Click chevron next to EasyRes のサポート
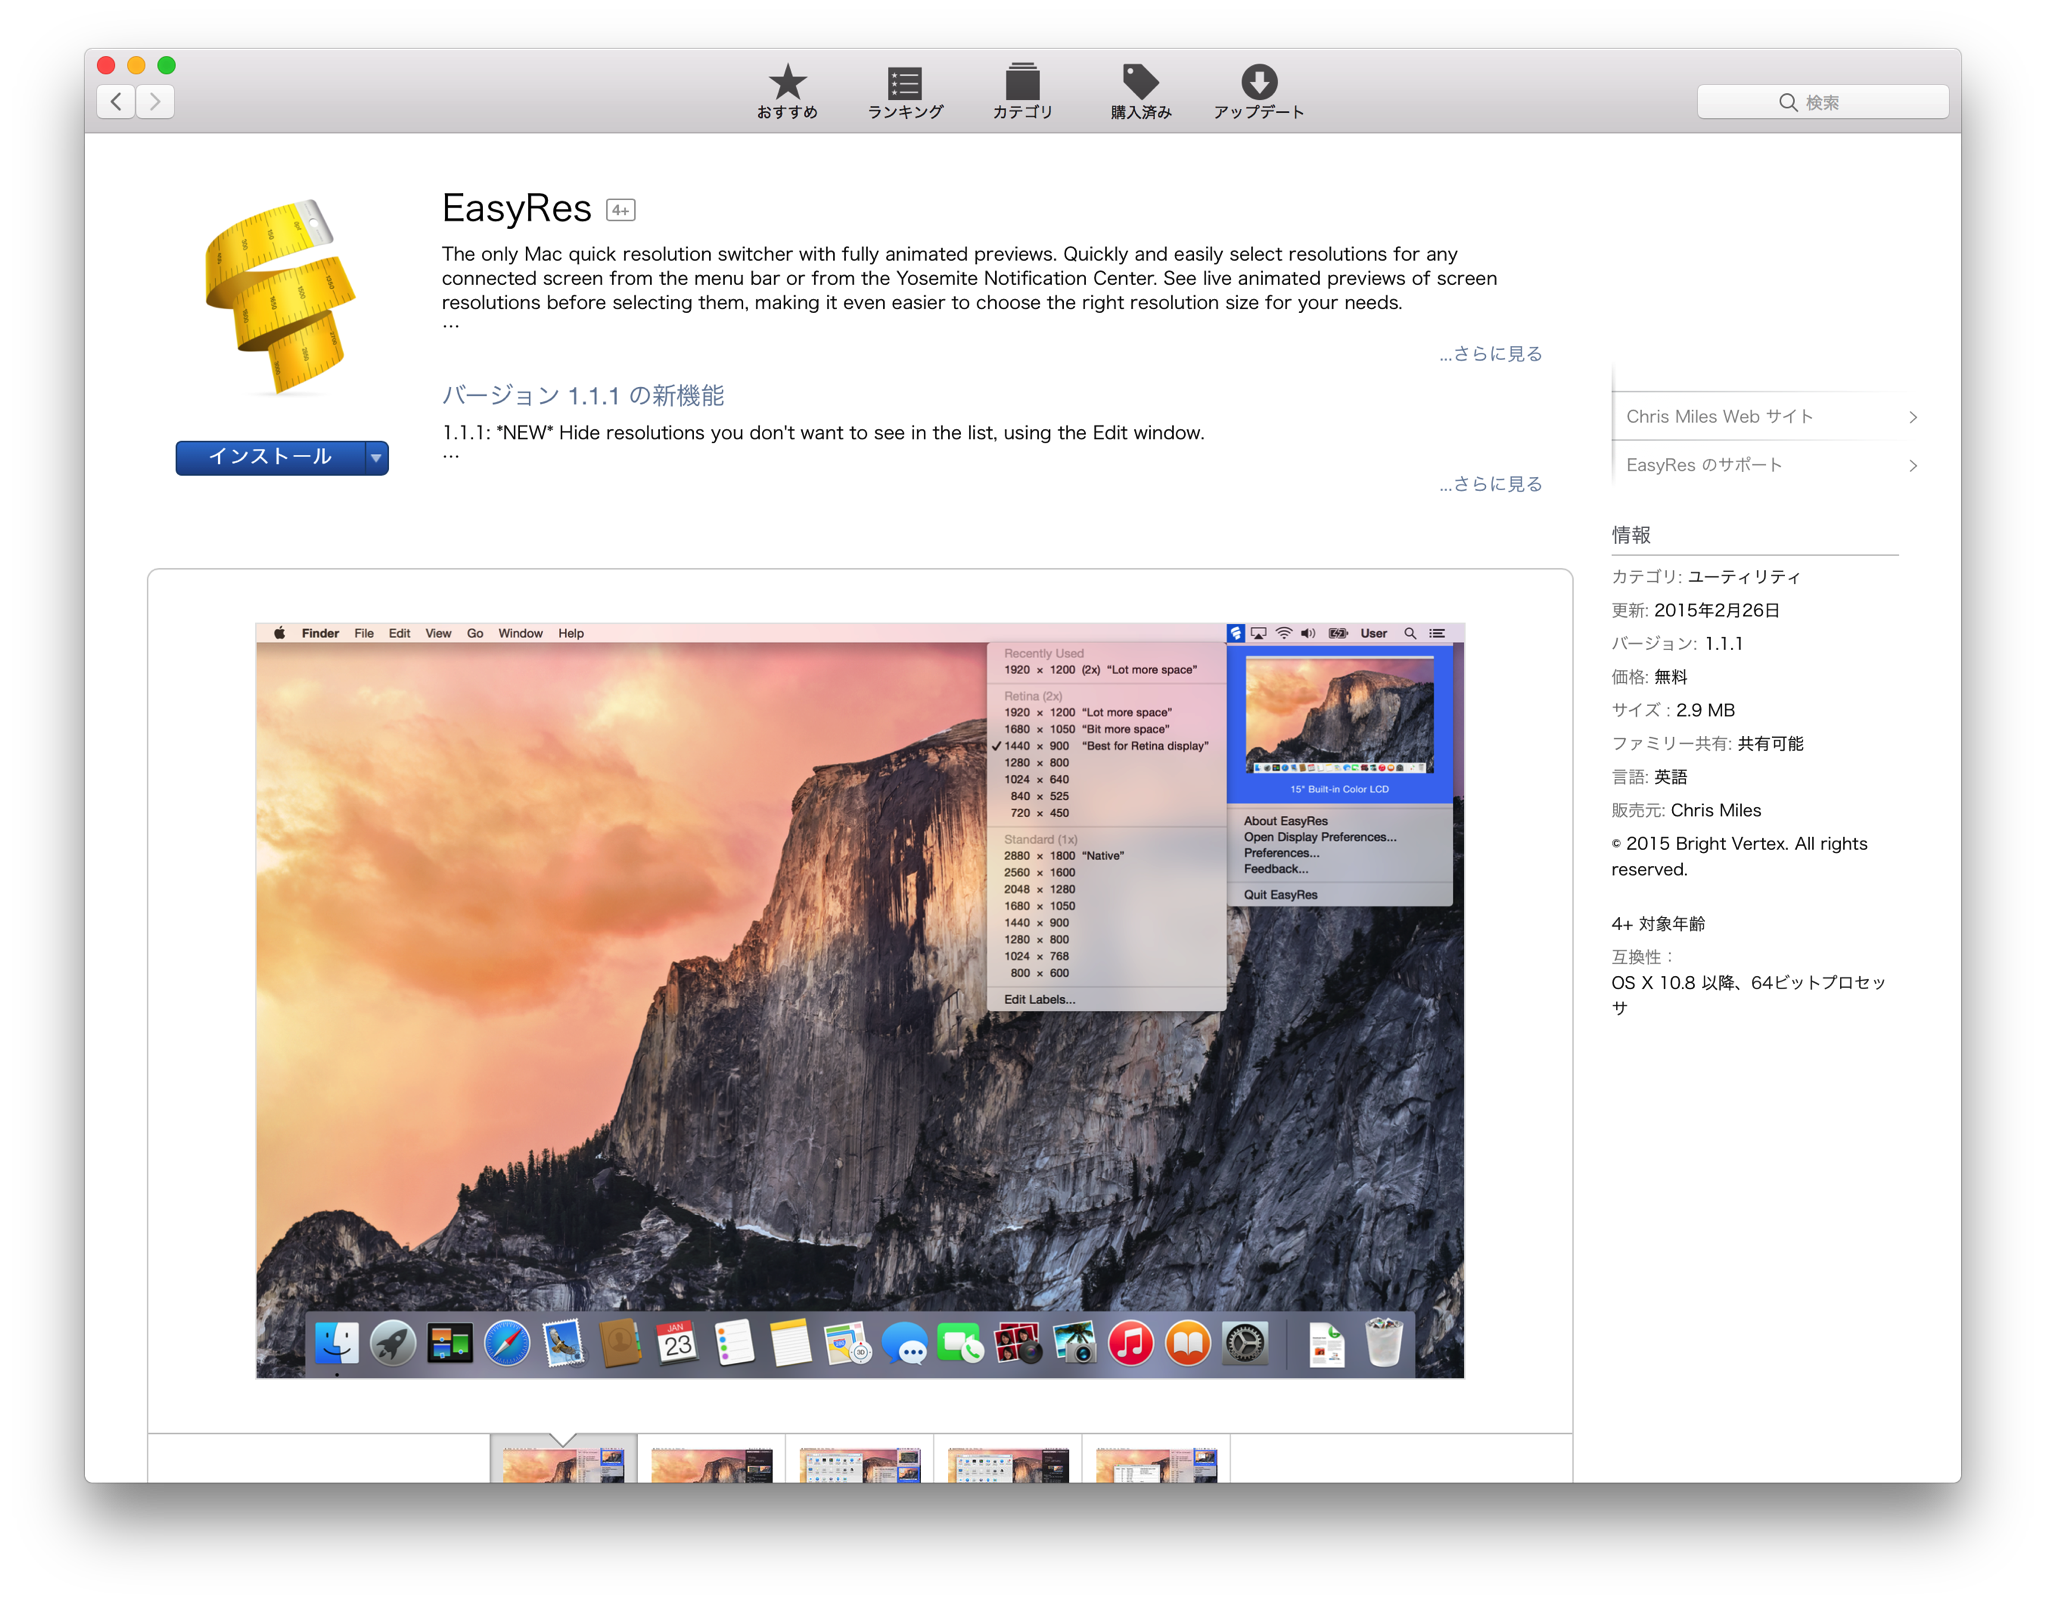 (1912, 466)
